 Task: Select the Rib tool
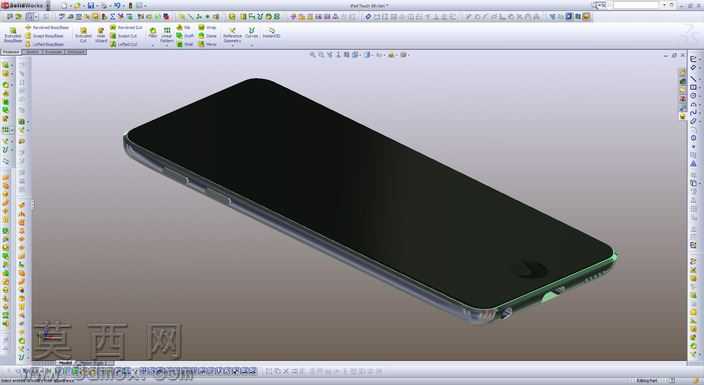click(x=184, y=27)
